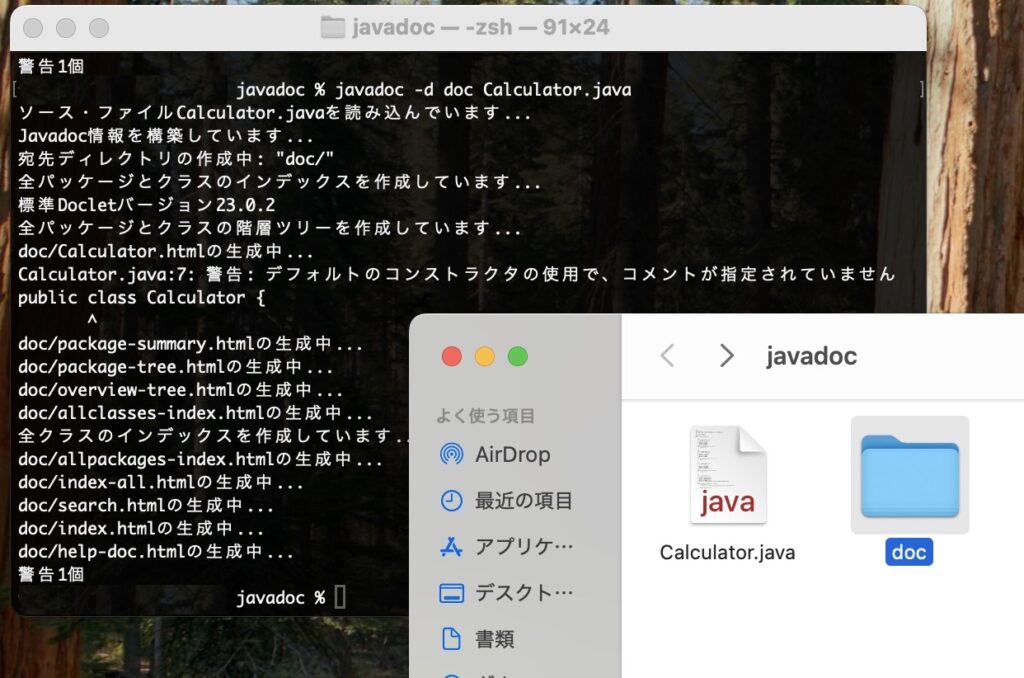Open 書類 documents in the Finder sidebar
This screenshot has height=678, width=1024.
477,639
